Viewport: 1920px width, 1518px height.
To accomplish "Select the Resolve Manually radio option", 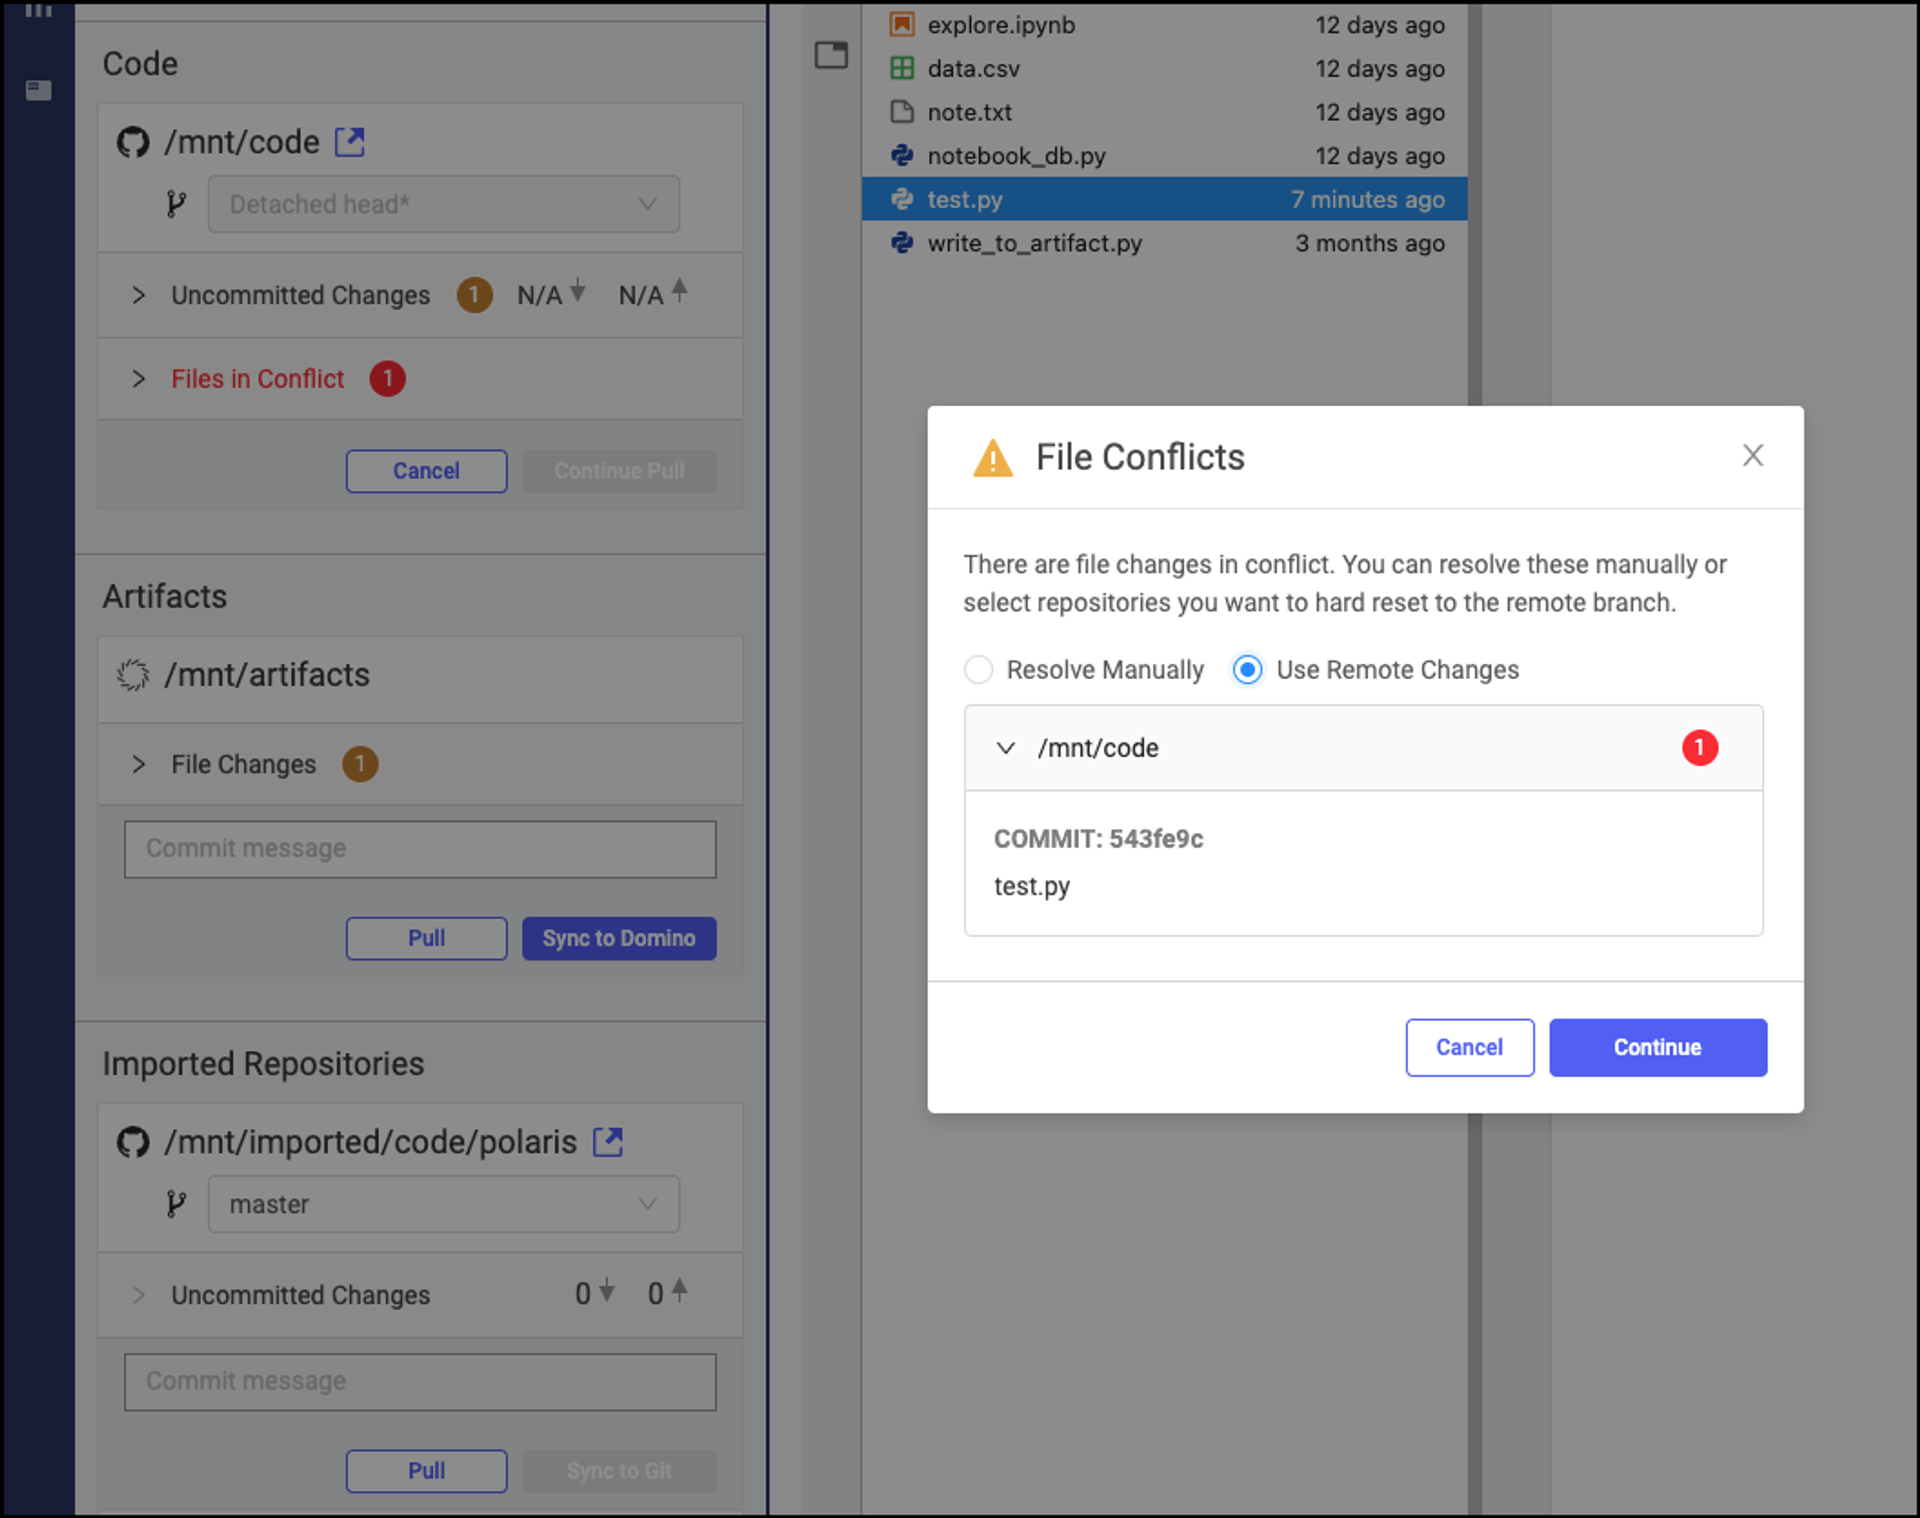I will 978,670.
